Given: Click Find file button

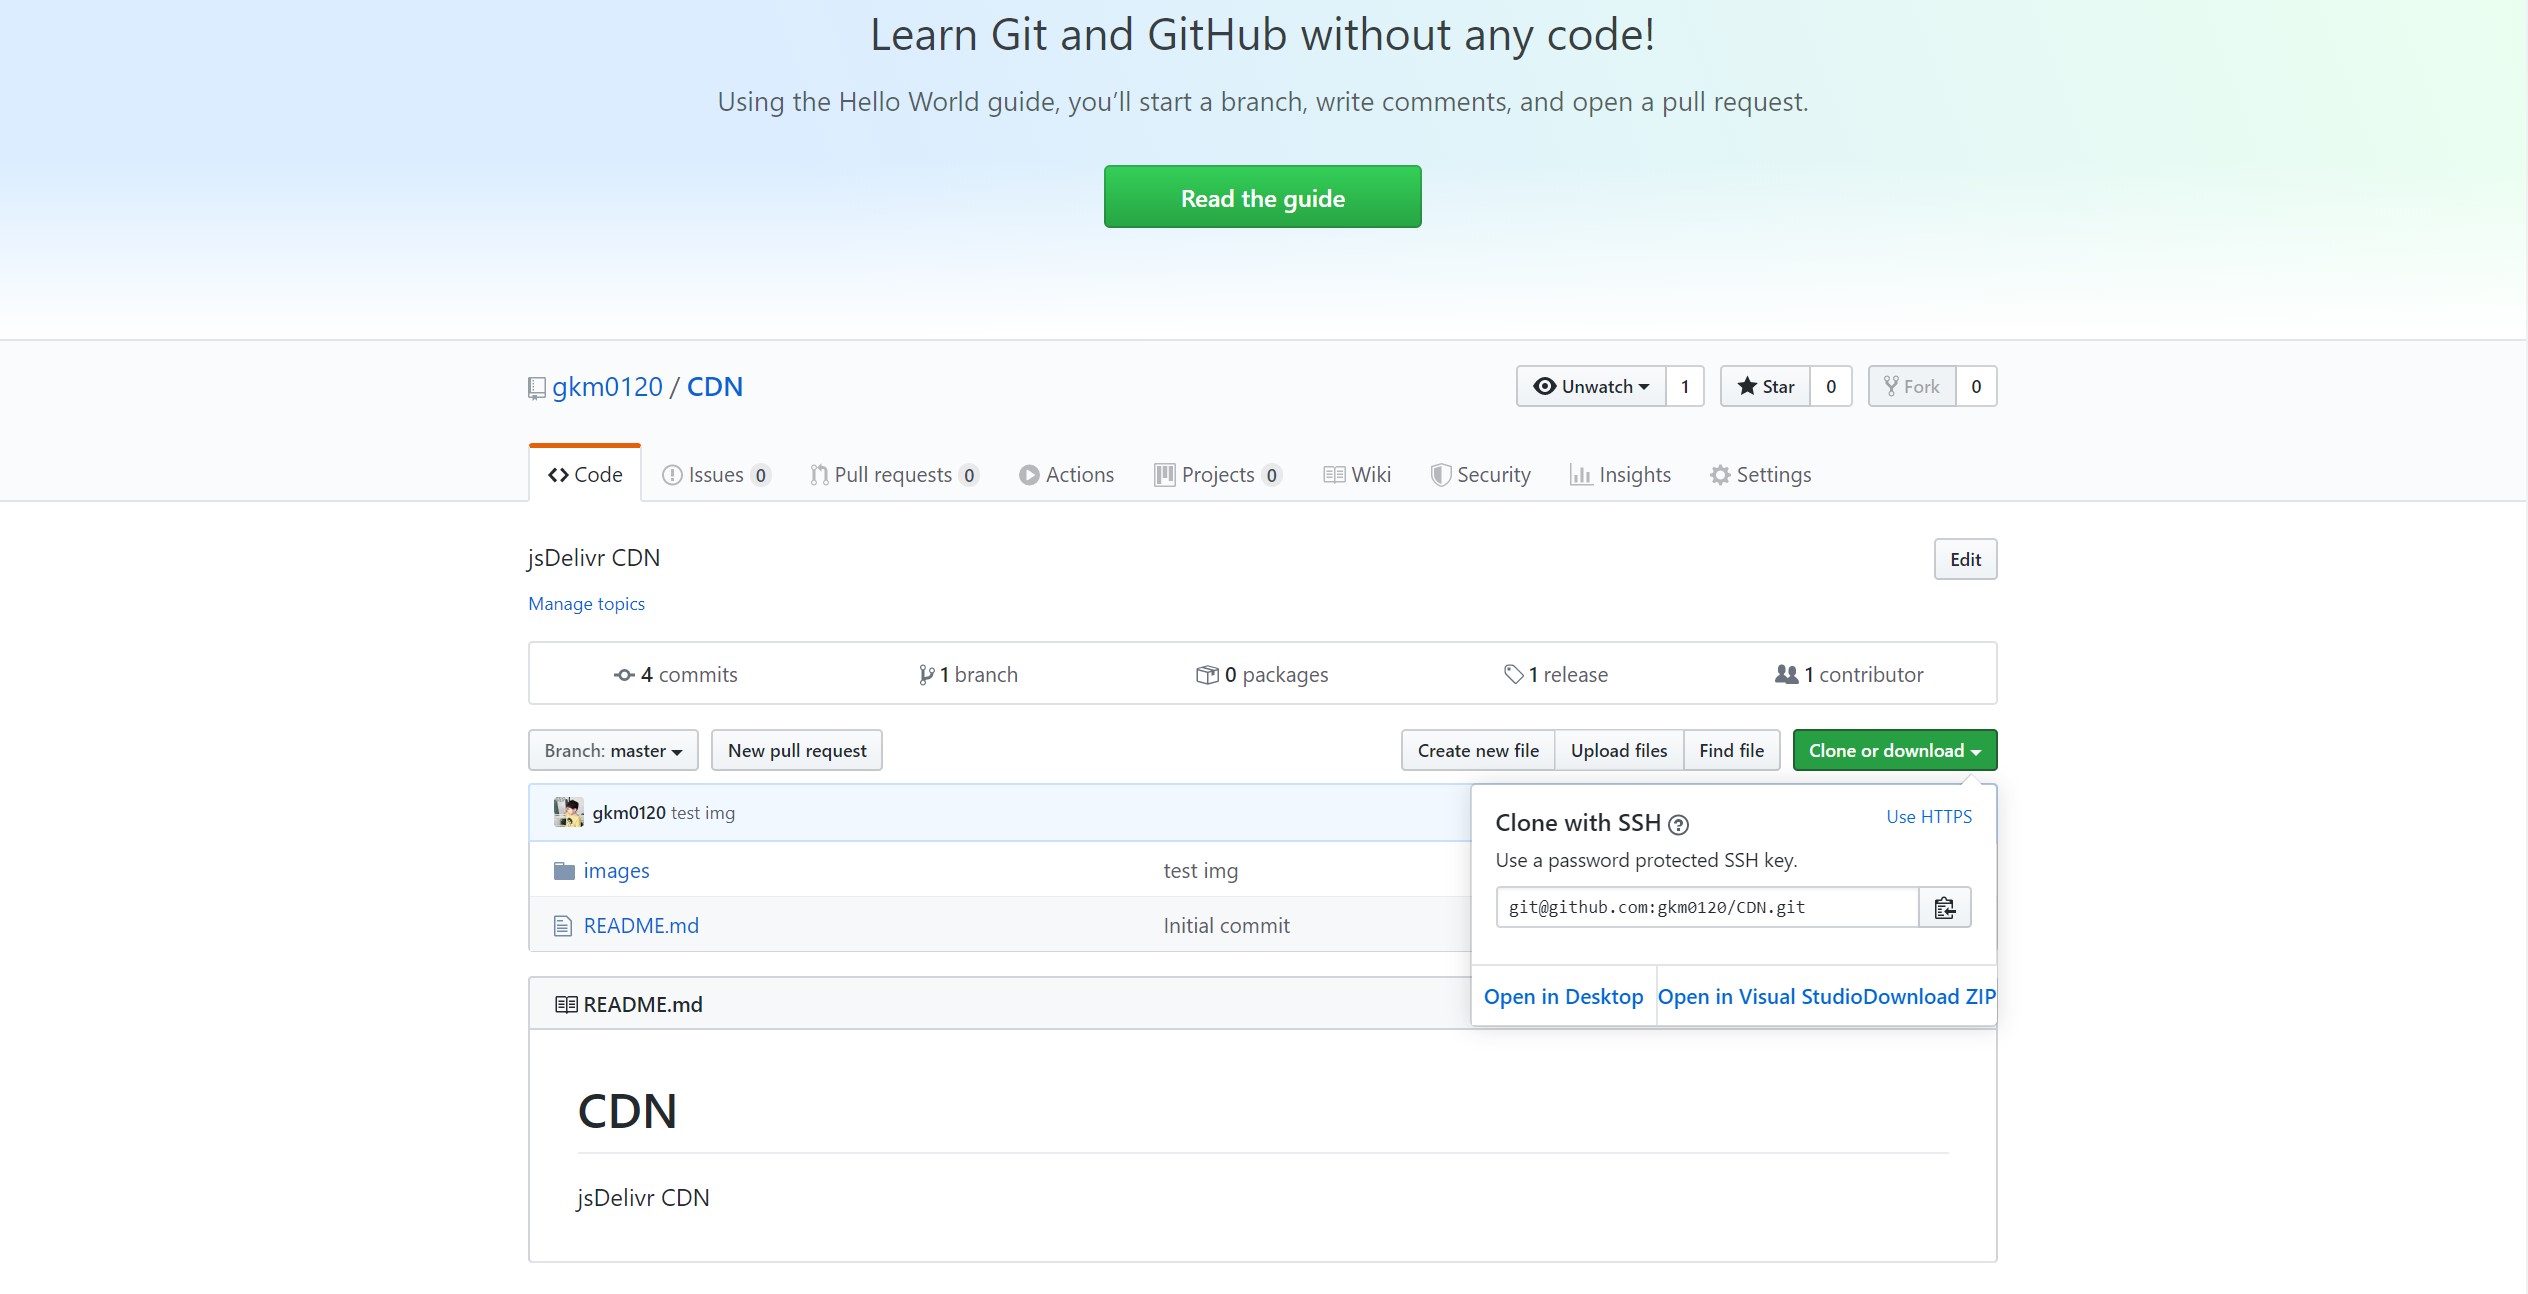Looking at the screenshot, I should point(1732,750).
